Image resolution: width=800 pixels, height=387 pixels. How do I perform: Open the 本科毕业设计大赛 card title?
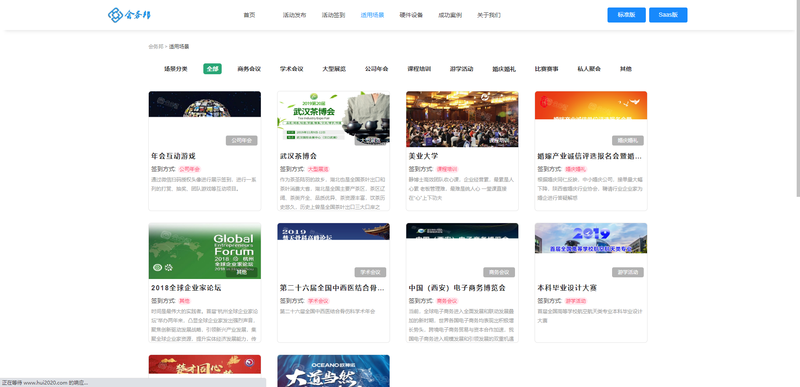pyautogui.click(x=567, y=288)
